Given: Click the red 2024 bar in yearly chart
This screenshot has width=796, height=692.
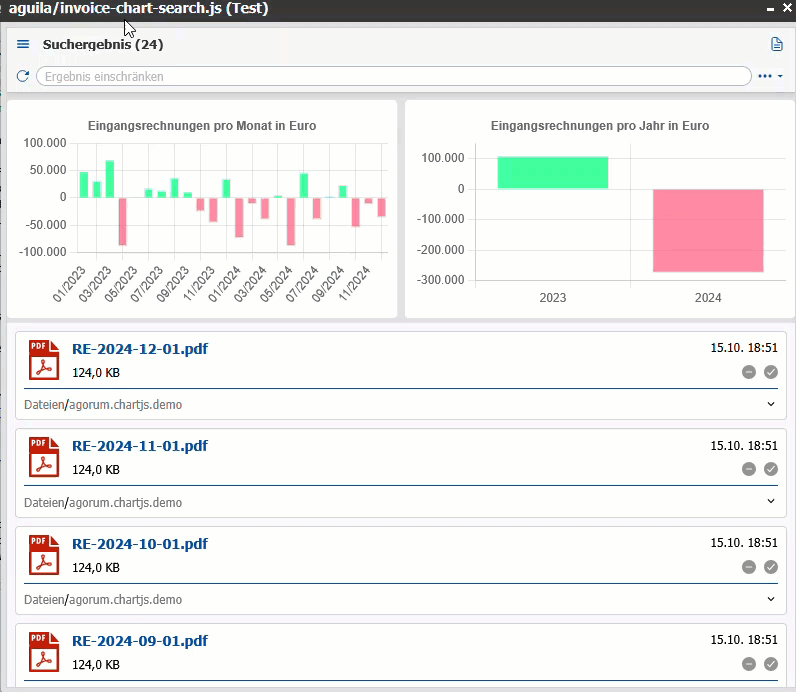Looking at the screenshot, I should click(x=708, y=230).
